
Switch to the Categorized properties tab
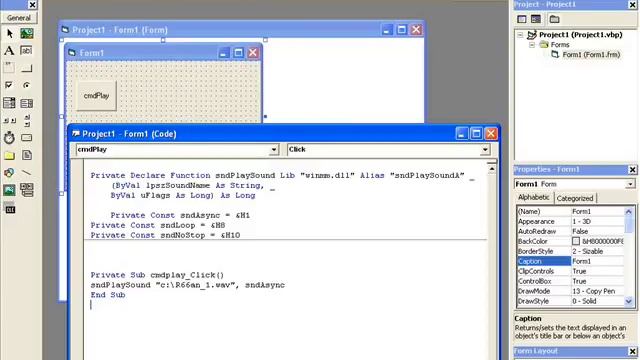coord(575,198)
